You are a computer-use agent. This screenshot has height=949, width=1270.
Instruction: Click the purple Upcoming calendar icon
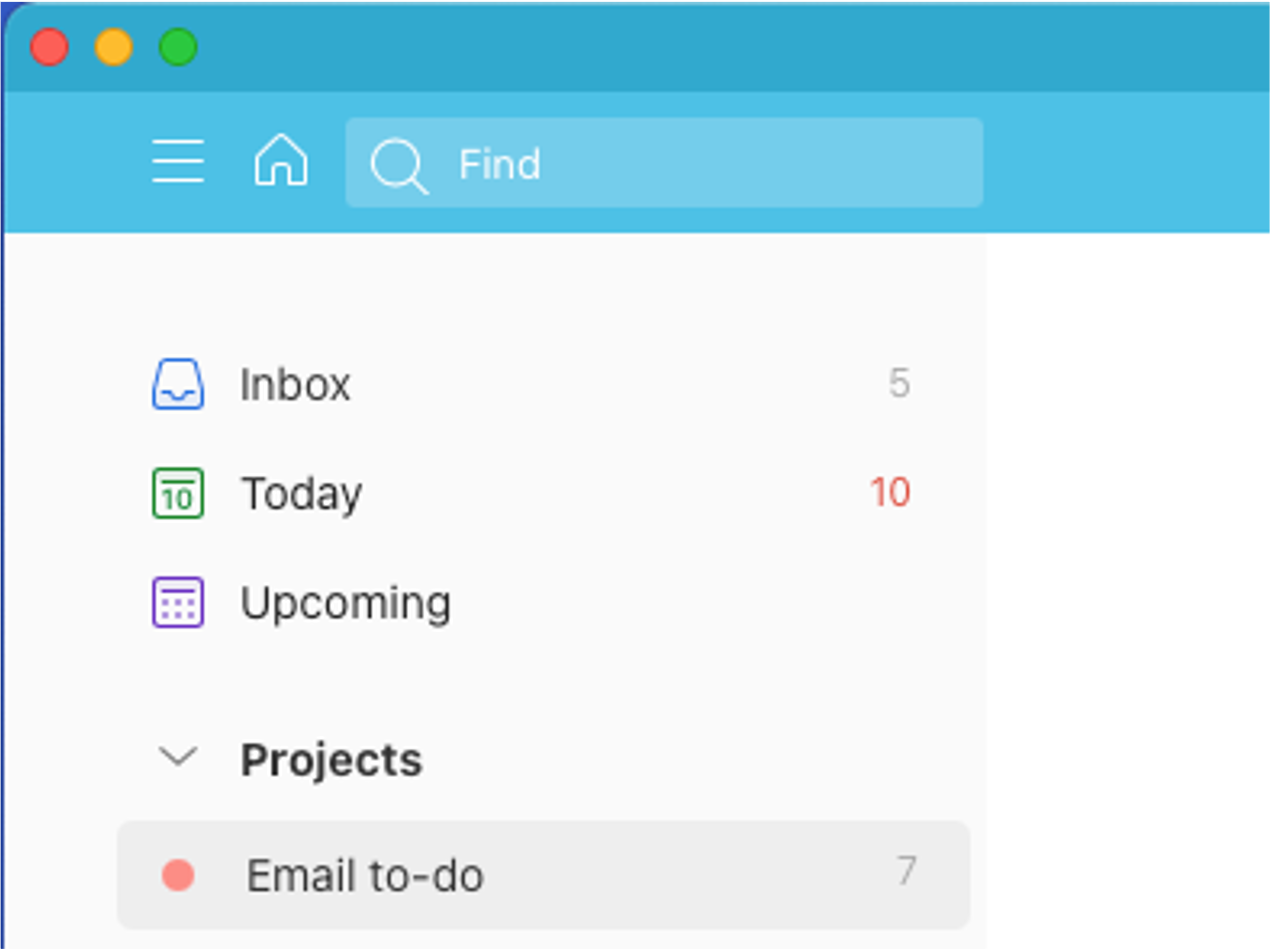pos(178,603)
